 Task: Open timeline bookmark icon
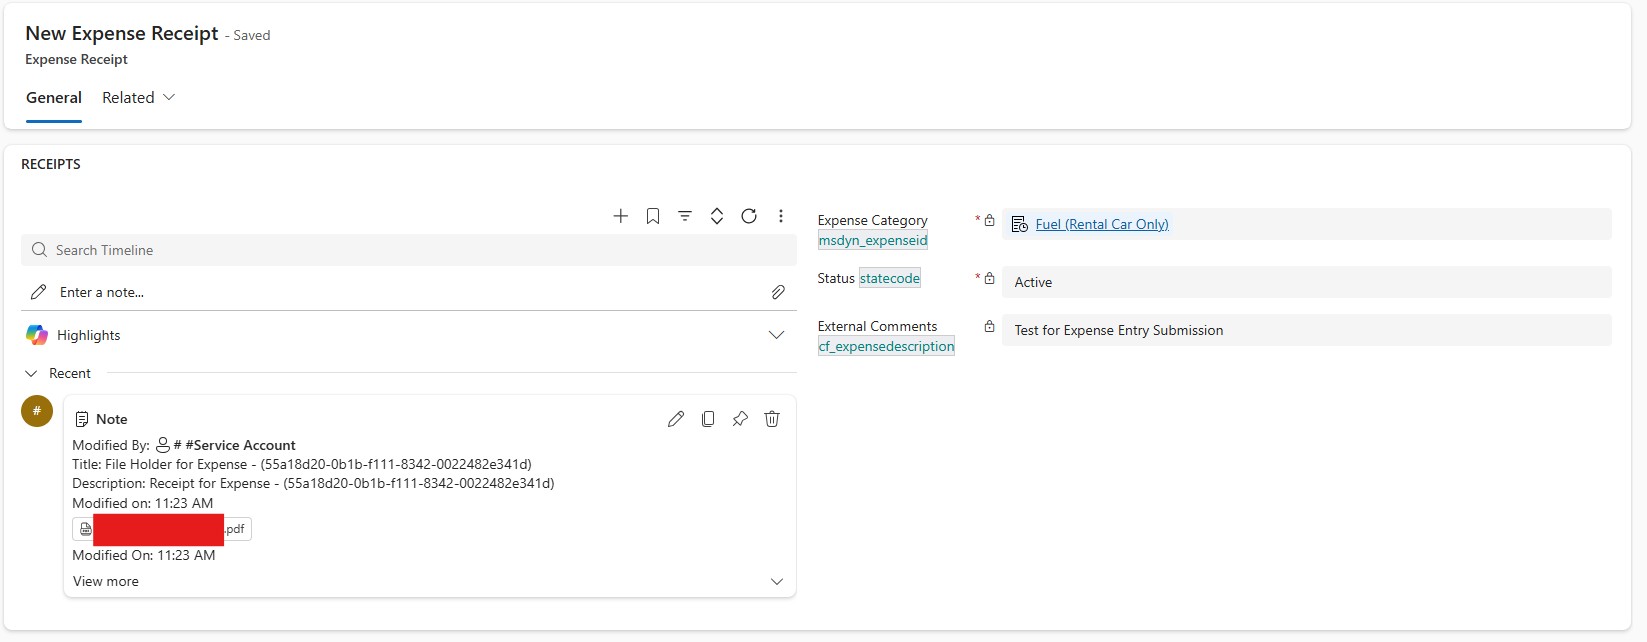click(x=653, y=216)
